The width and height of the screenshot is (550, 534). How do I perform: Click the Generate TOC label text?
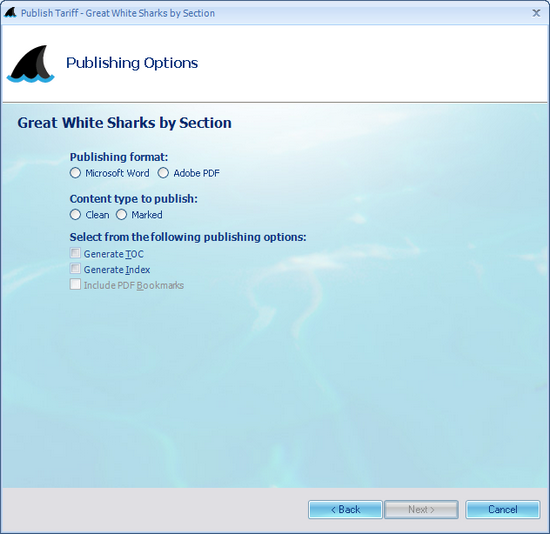(114, 254)
